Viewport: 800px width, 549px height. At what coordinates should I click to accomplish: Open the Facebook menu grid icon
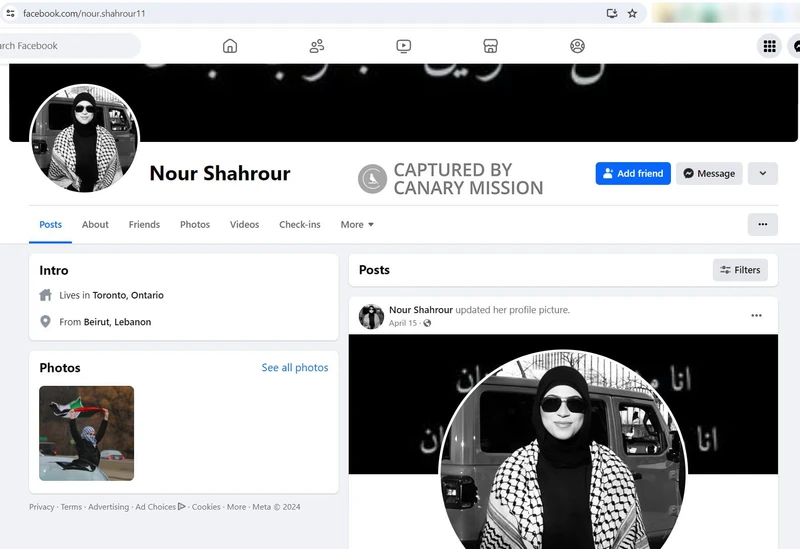pos(769,46)
